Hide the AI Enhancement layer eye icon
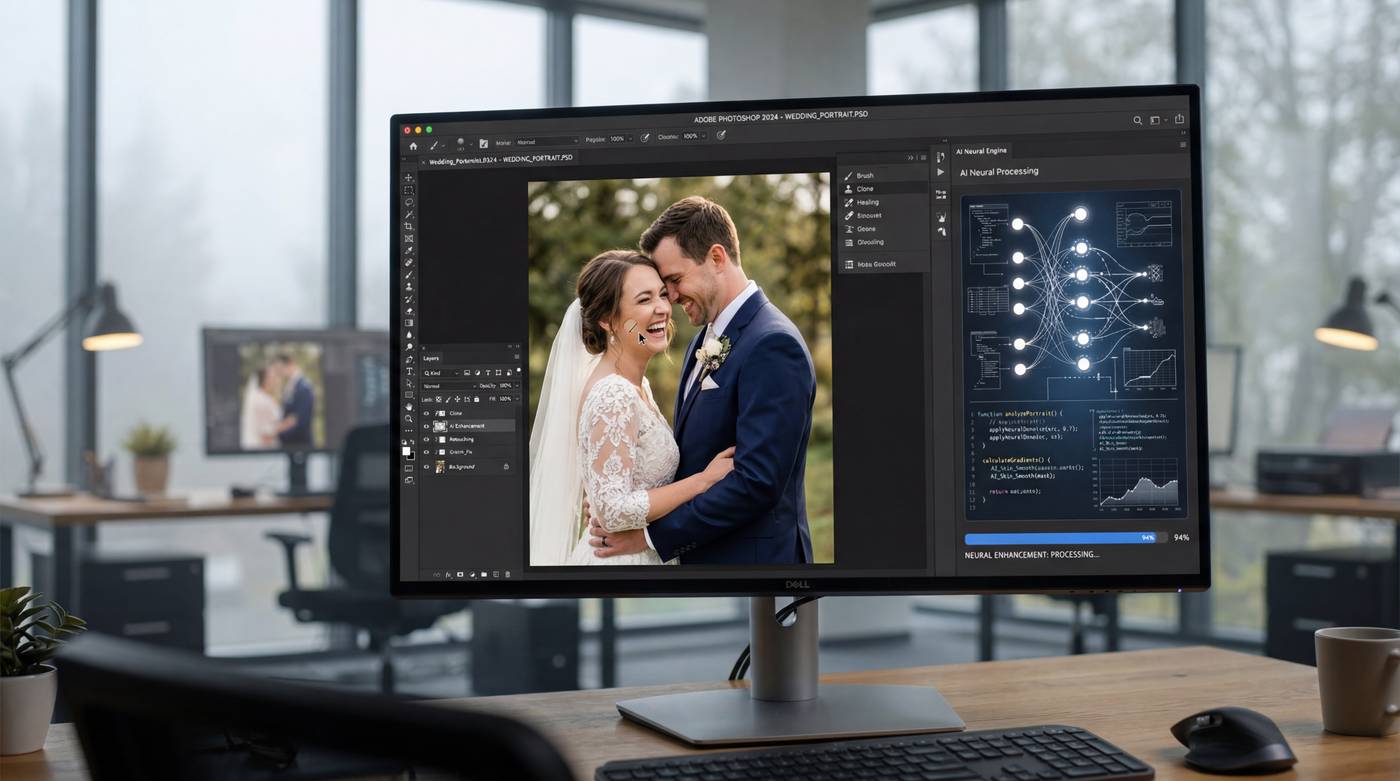This screenshot has height=781, width=1400. 426,426
